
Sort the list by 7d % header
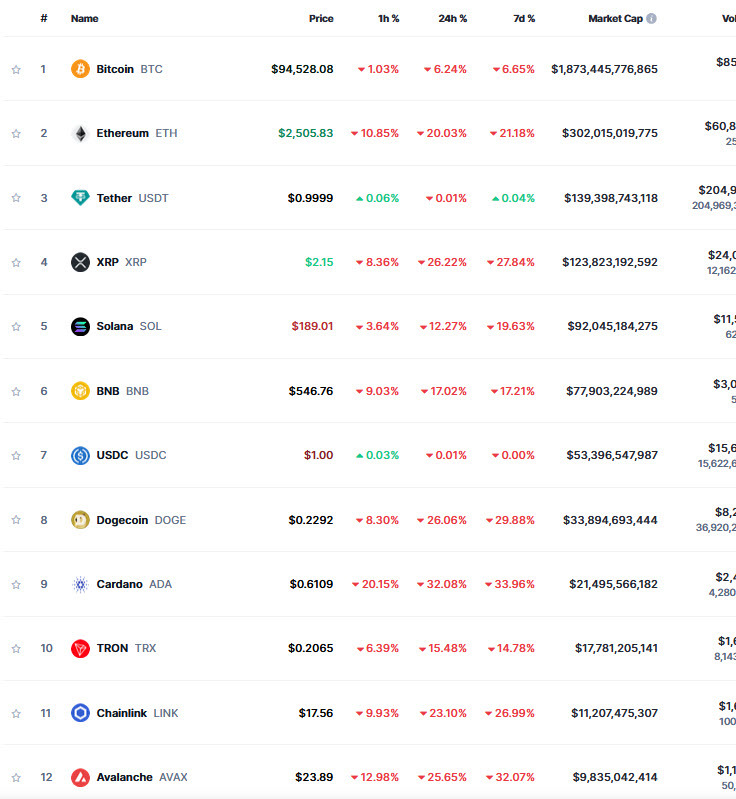(523, 18)
